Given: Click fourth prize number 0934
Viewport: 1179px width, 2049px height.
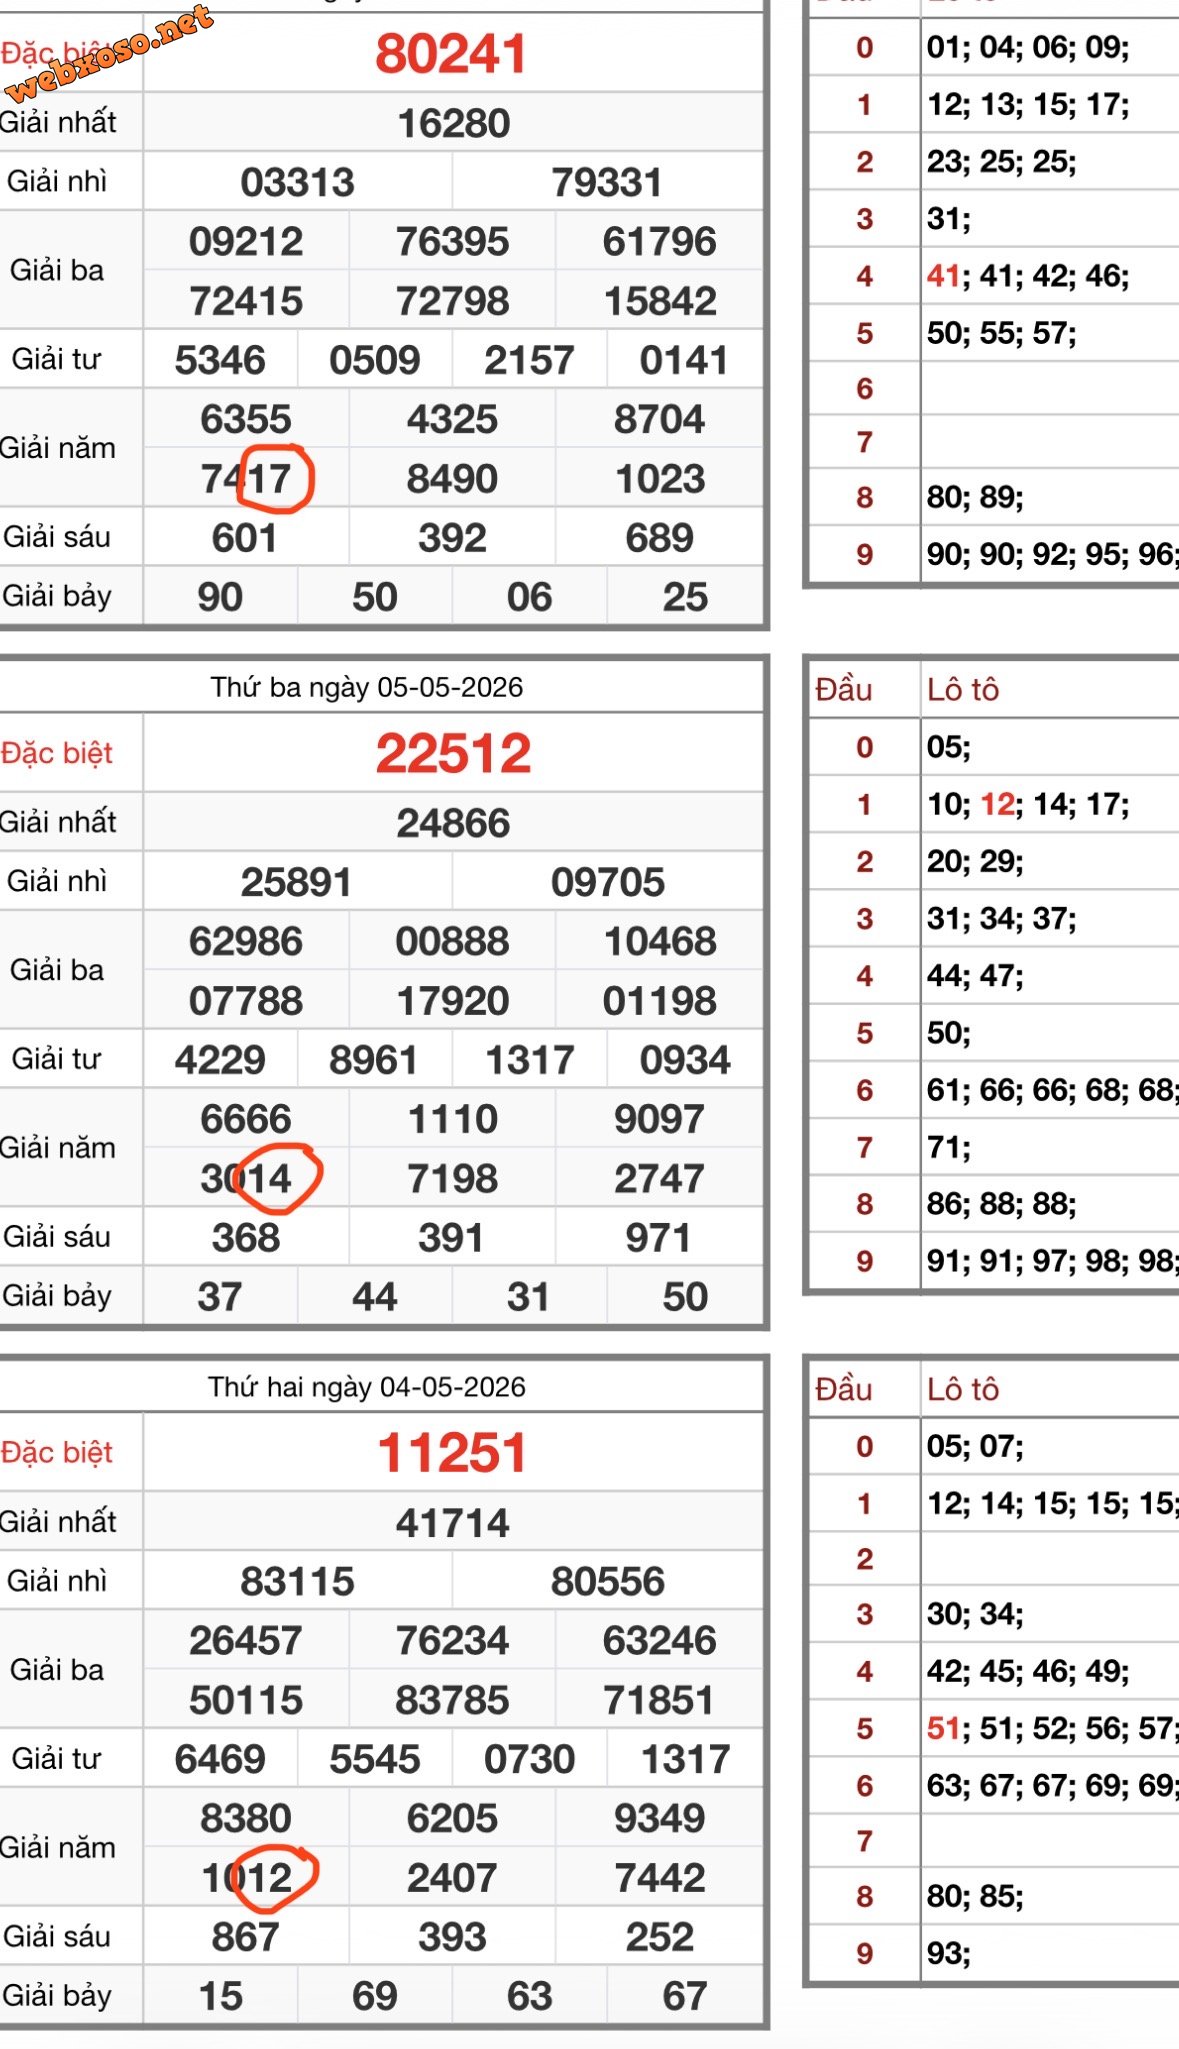Looking at the screenshot, I should (x=685, y=1061).
